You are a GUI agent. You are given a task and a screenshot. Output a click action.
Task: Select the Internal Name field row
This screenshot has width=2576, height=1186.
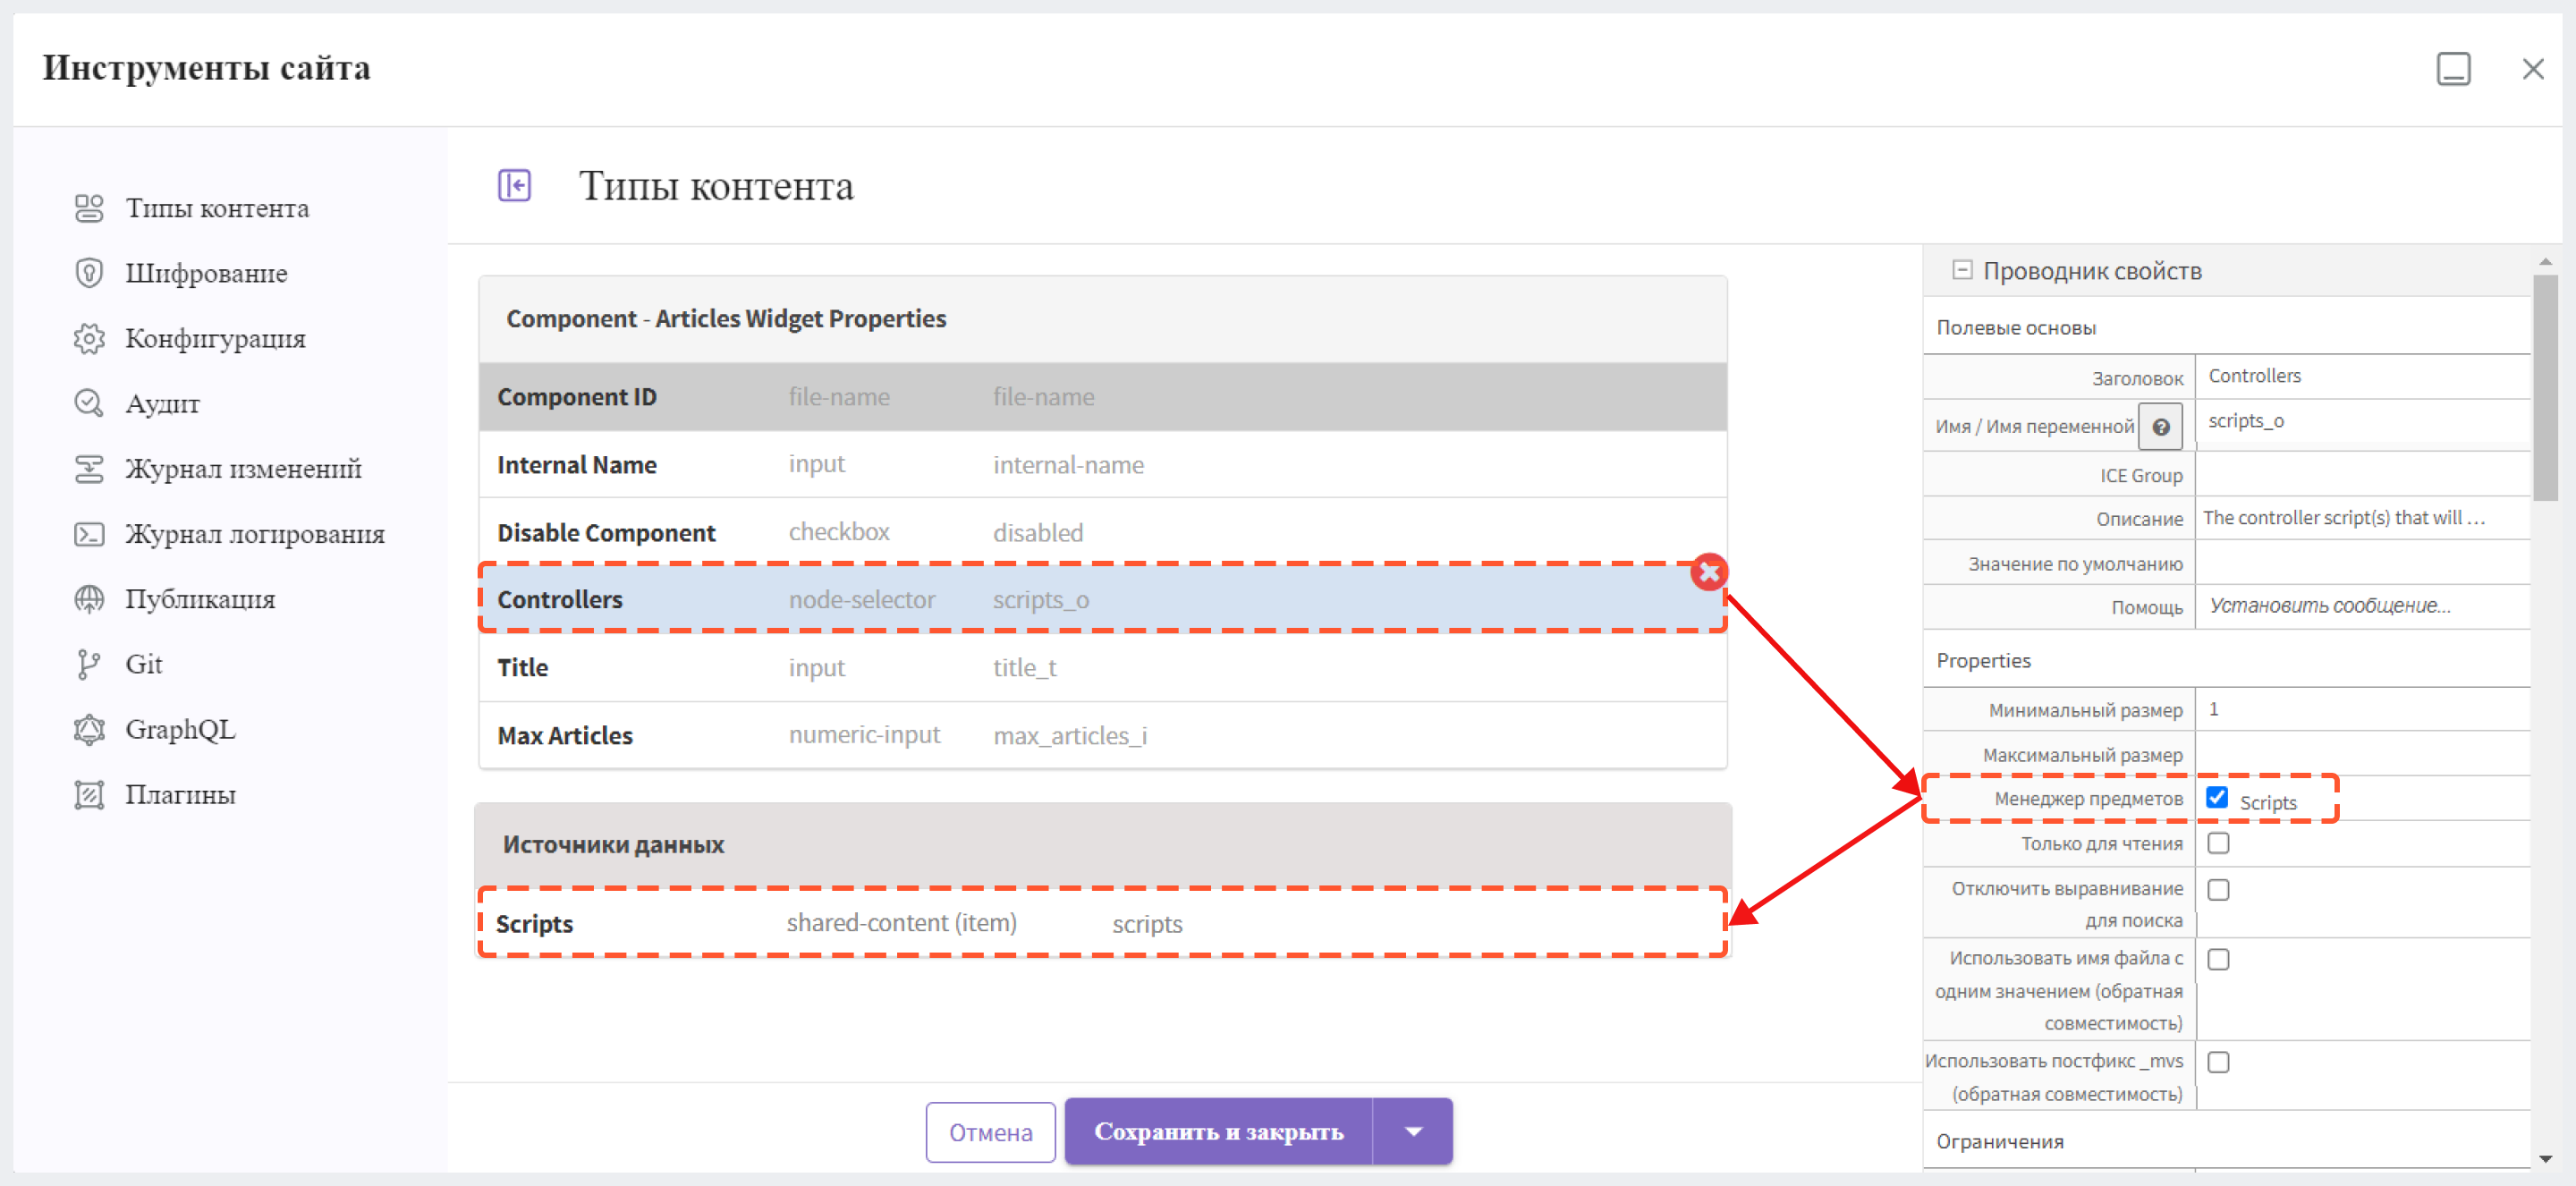click(x=1102, y=465)
